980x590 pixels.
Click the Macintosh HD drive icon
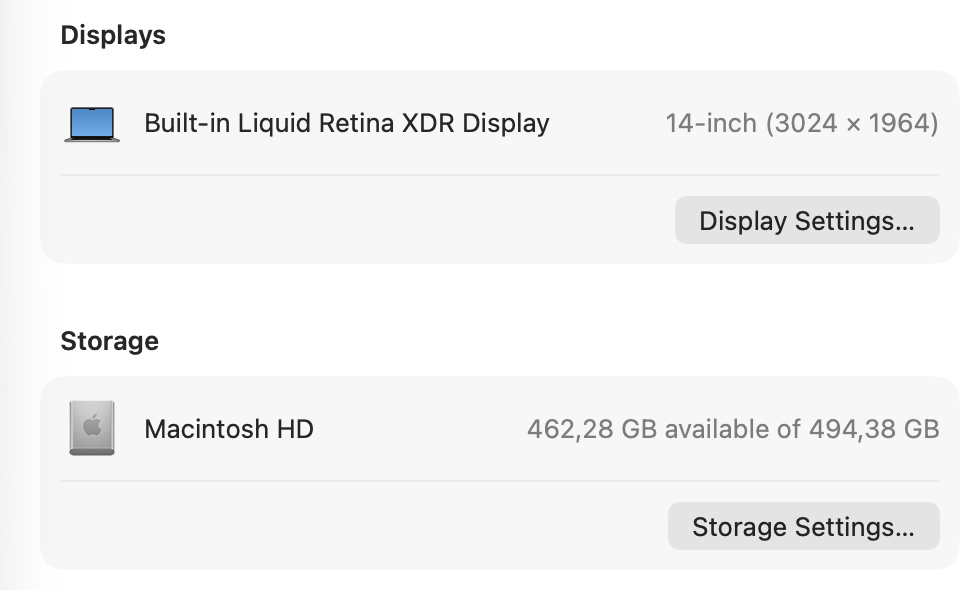pos(92,429)
